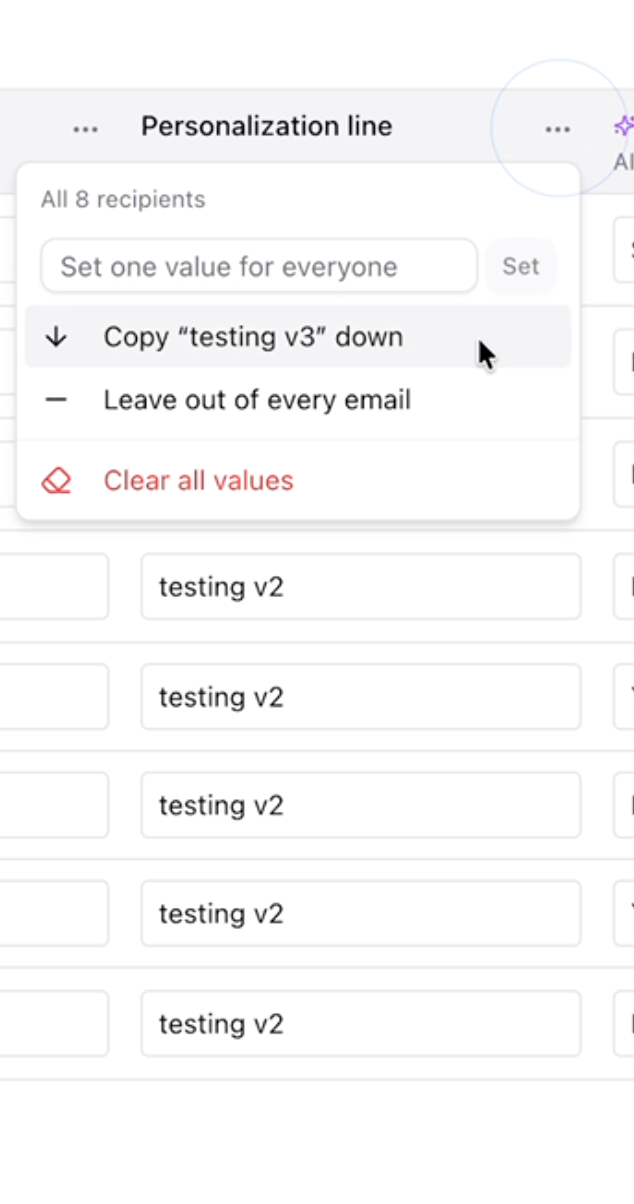This screenshot has height=1204, width=634.
Task: Open the Personalization line column options menu
Action: coord(557,129)
